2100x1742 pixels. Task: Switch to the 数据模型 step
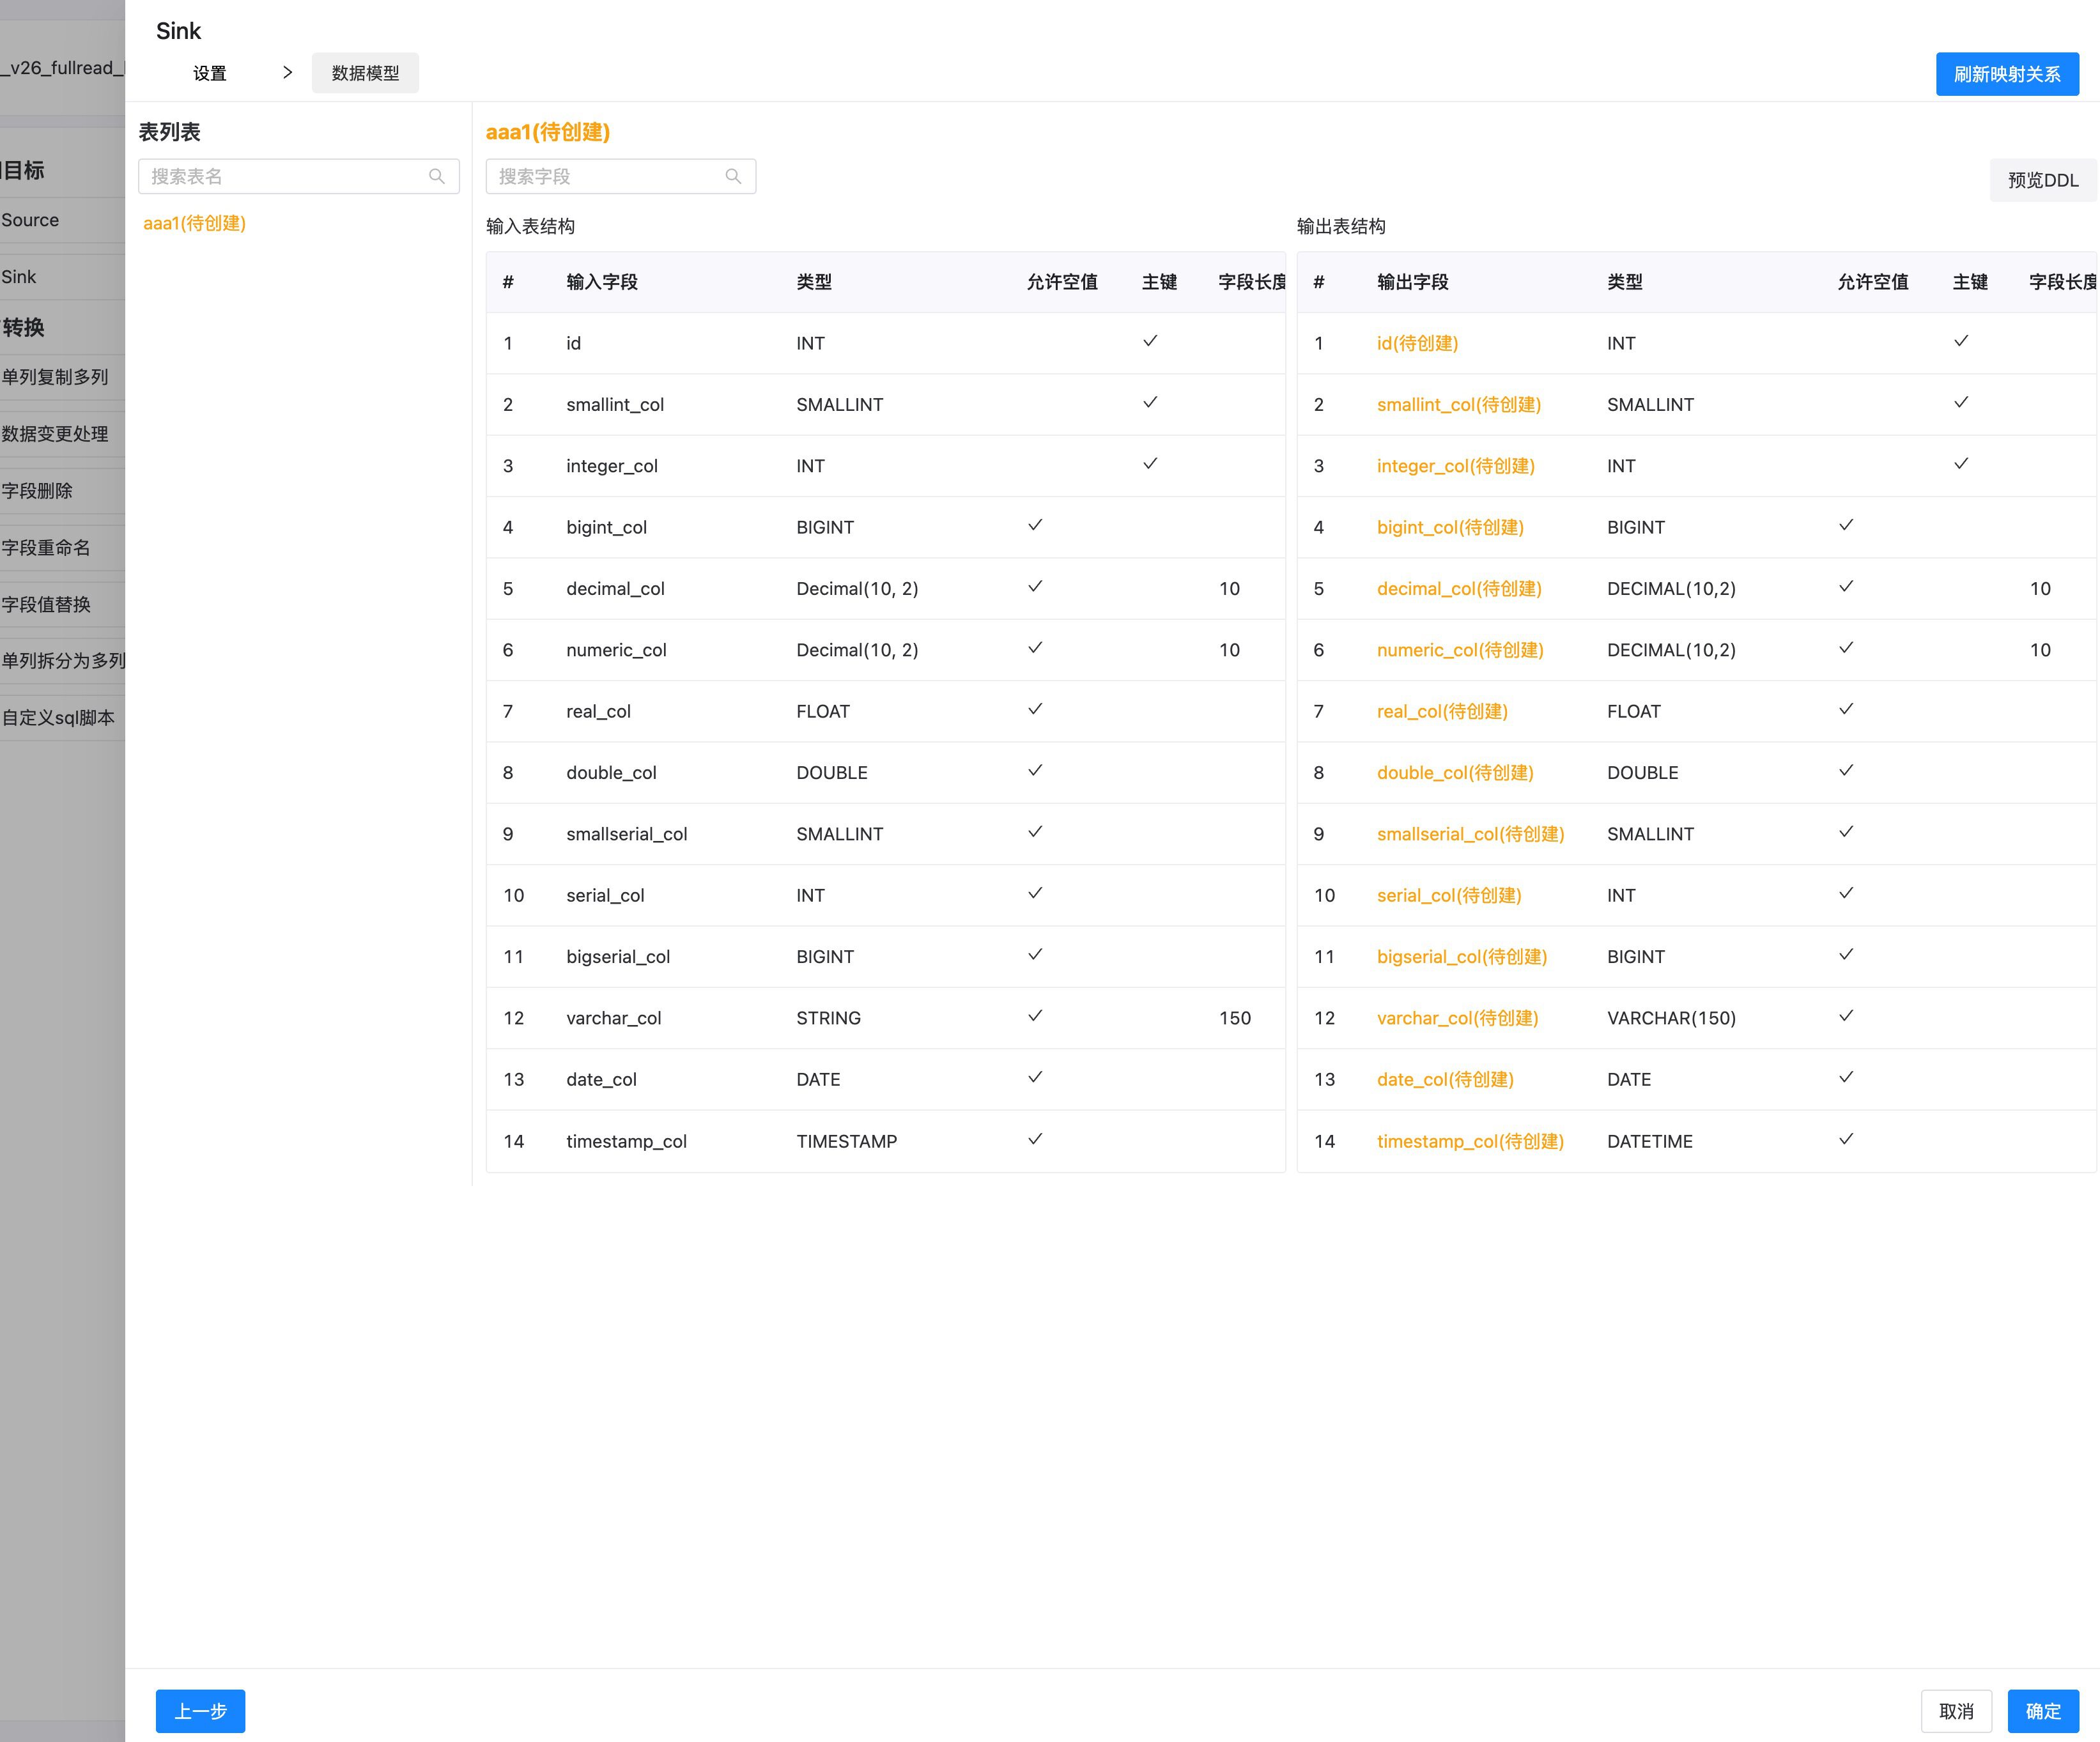tap(365, 73)
